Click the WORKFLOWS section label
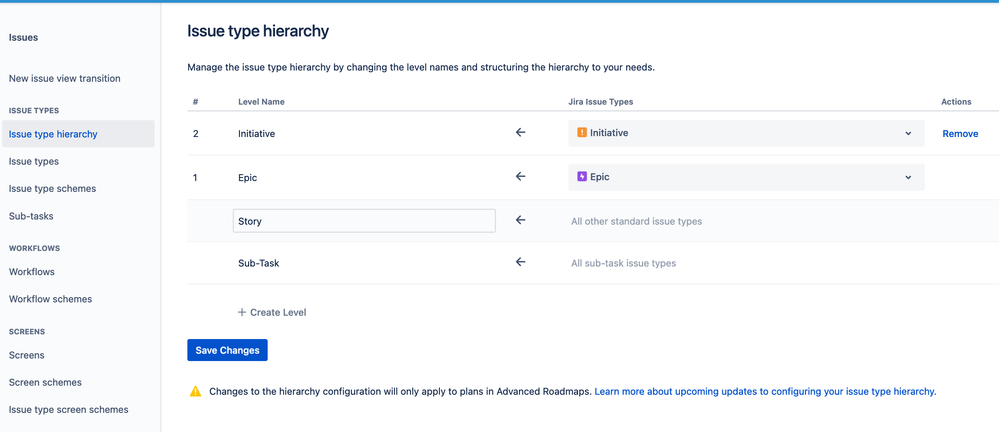Screen dimensions: 999x432 34,248
